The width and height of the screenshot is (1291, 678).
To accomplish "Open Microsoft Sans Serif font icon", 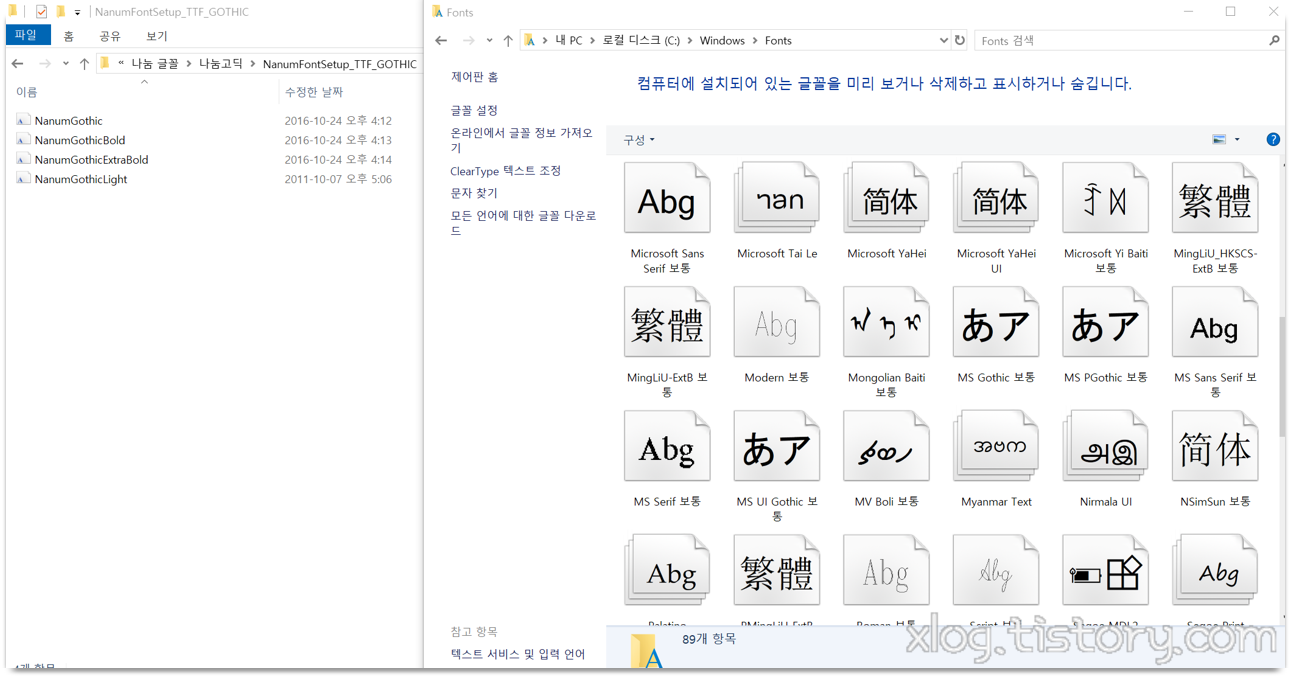I will 667,199.
